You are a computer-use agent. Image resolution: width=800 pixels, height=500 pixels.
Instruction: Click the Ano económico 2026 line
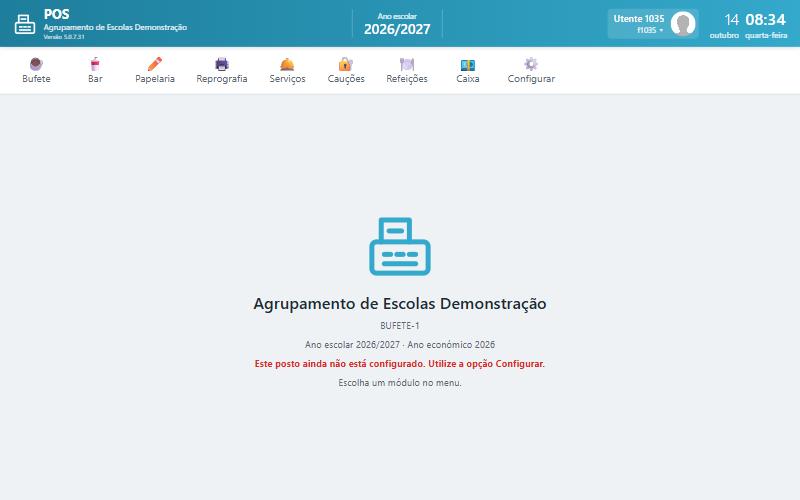[451, 344]
